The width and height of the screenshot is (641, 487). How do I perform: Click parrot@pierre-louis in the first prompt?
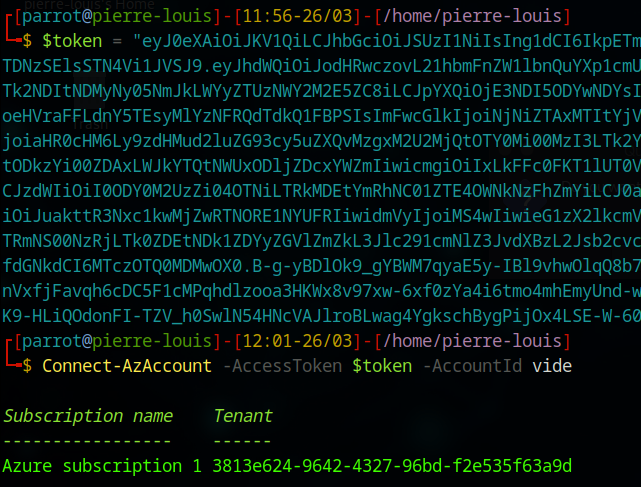117,16
